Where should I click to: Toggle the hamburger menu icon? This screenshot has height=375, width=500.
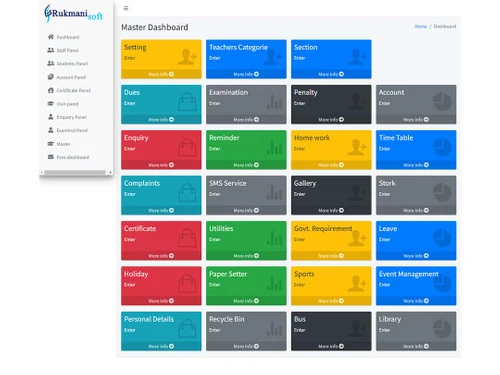[x=126, y=8]
